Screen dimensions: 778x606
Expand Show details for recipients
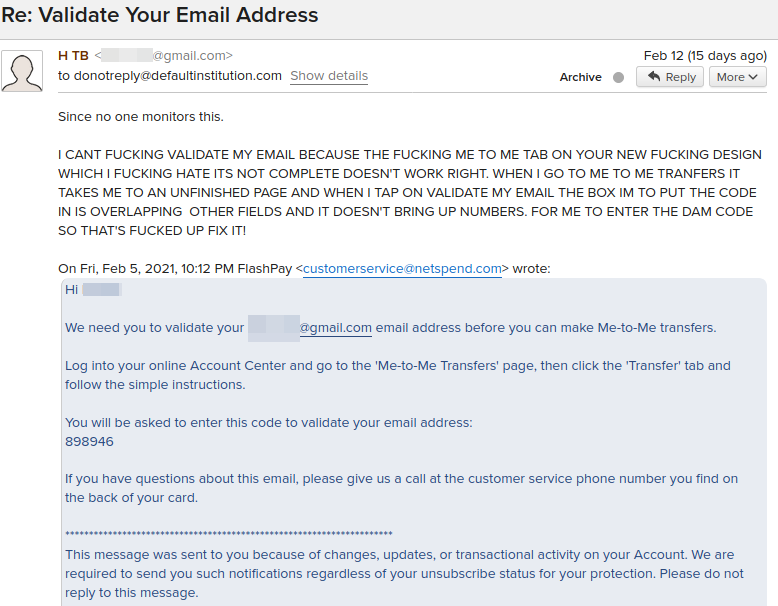(329, 76)
